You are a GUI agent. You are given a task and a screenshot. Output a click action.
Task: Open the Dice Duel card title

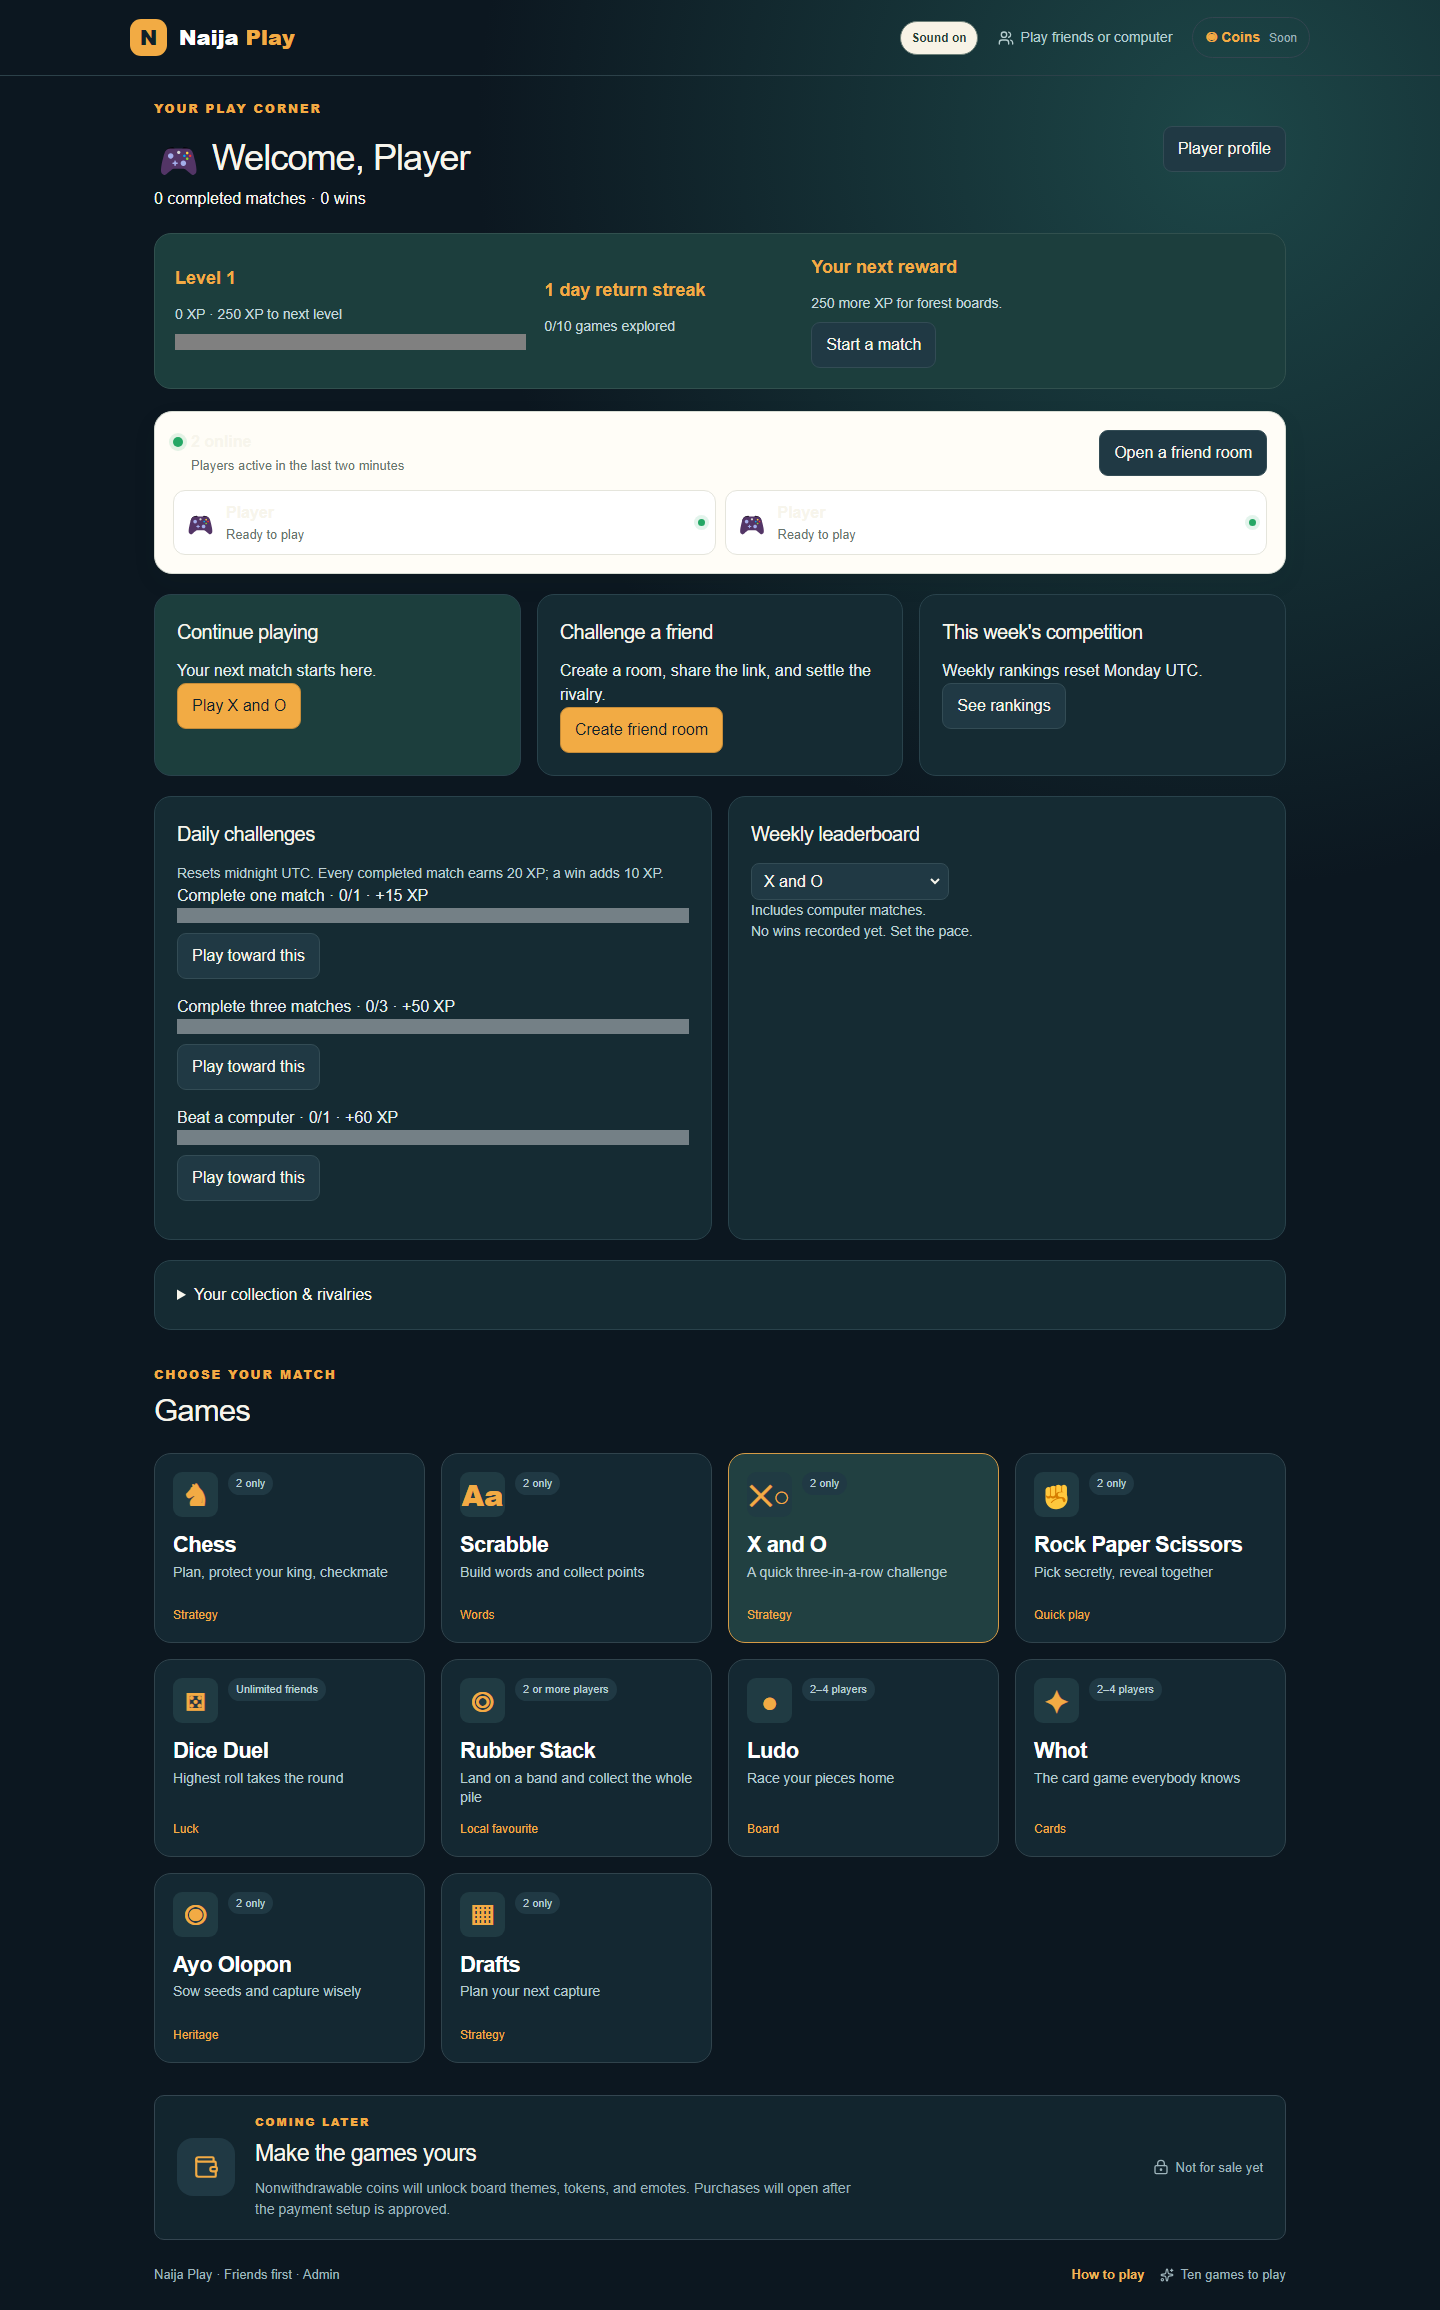tap(220, 1751)
